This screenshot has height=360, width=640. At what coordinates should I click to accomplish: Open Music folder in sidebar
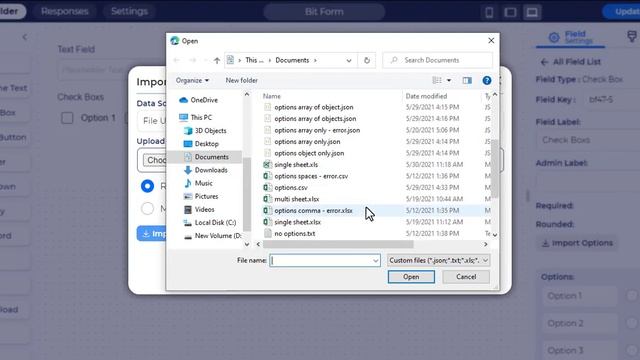pos(198,183)
